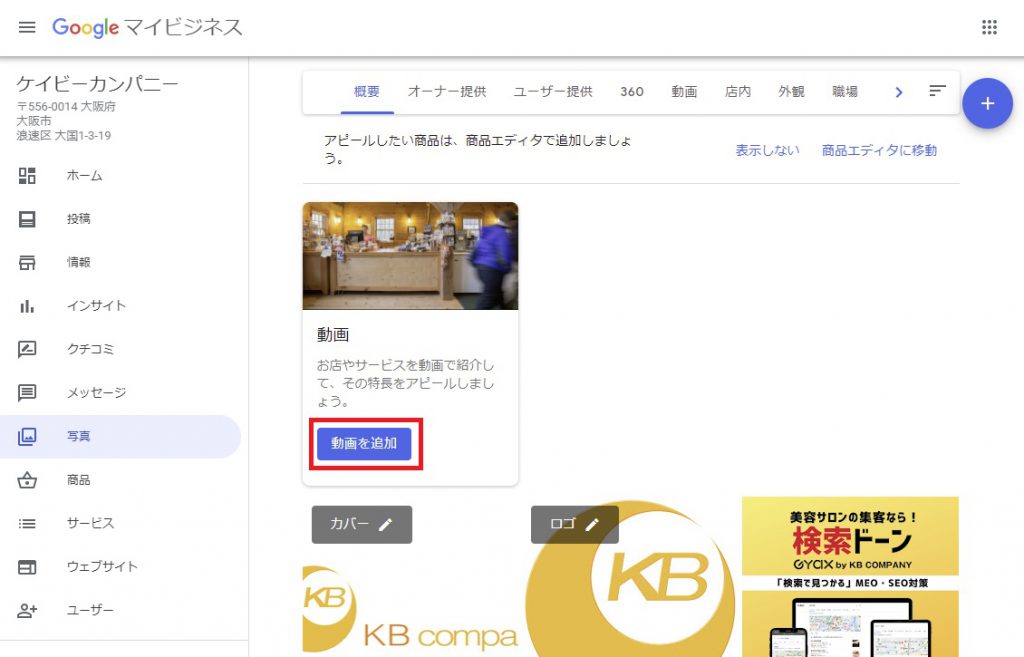Click the business name ケイビーカンパニー
Screen dimensions: 1024x657
click(x=97, y=84)
